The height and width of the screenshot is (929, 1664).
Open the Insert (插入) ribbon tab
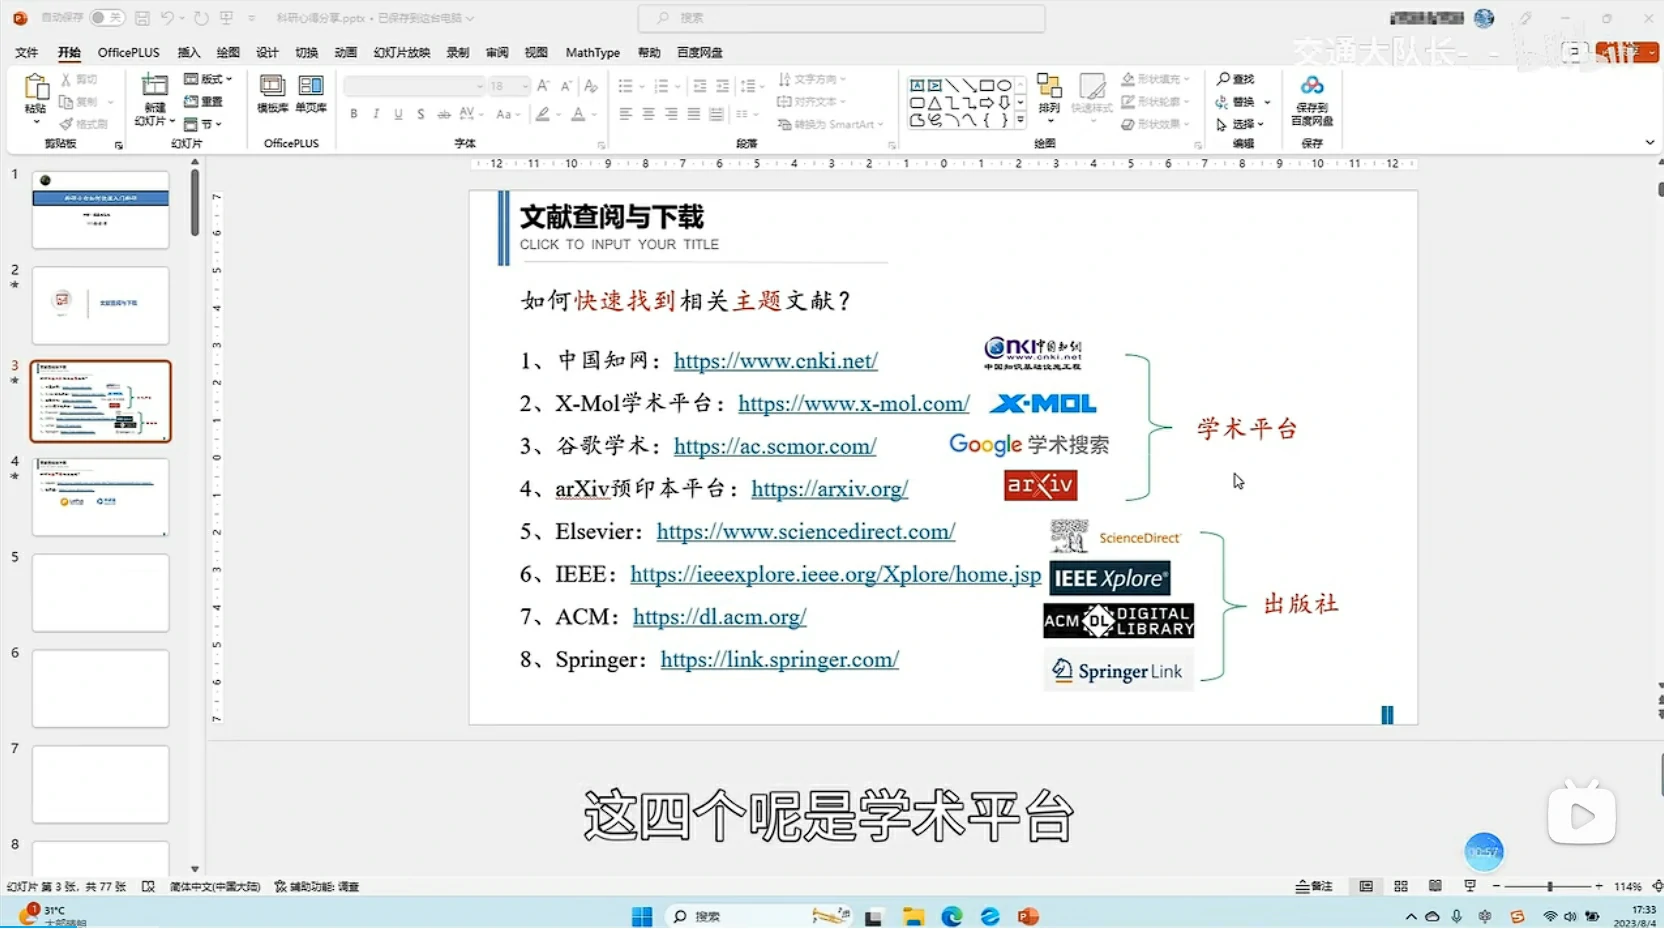pyautogui.click(x=188, y=52)
